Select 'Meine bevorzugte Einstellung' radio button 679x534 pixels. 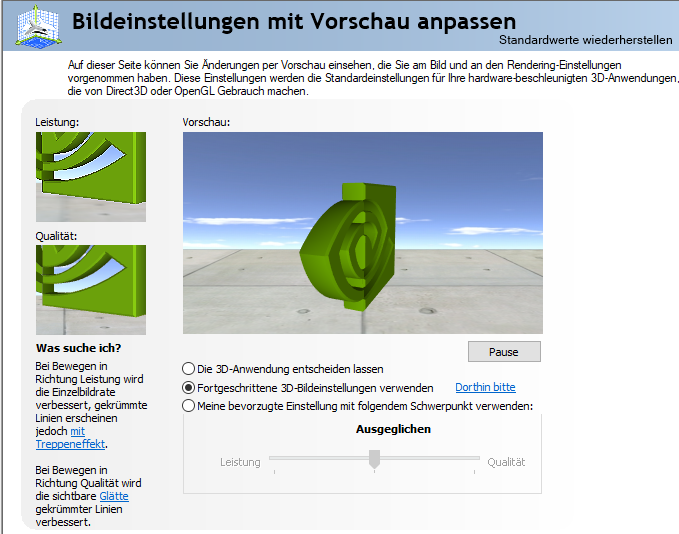point(188,406)
